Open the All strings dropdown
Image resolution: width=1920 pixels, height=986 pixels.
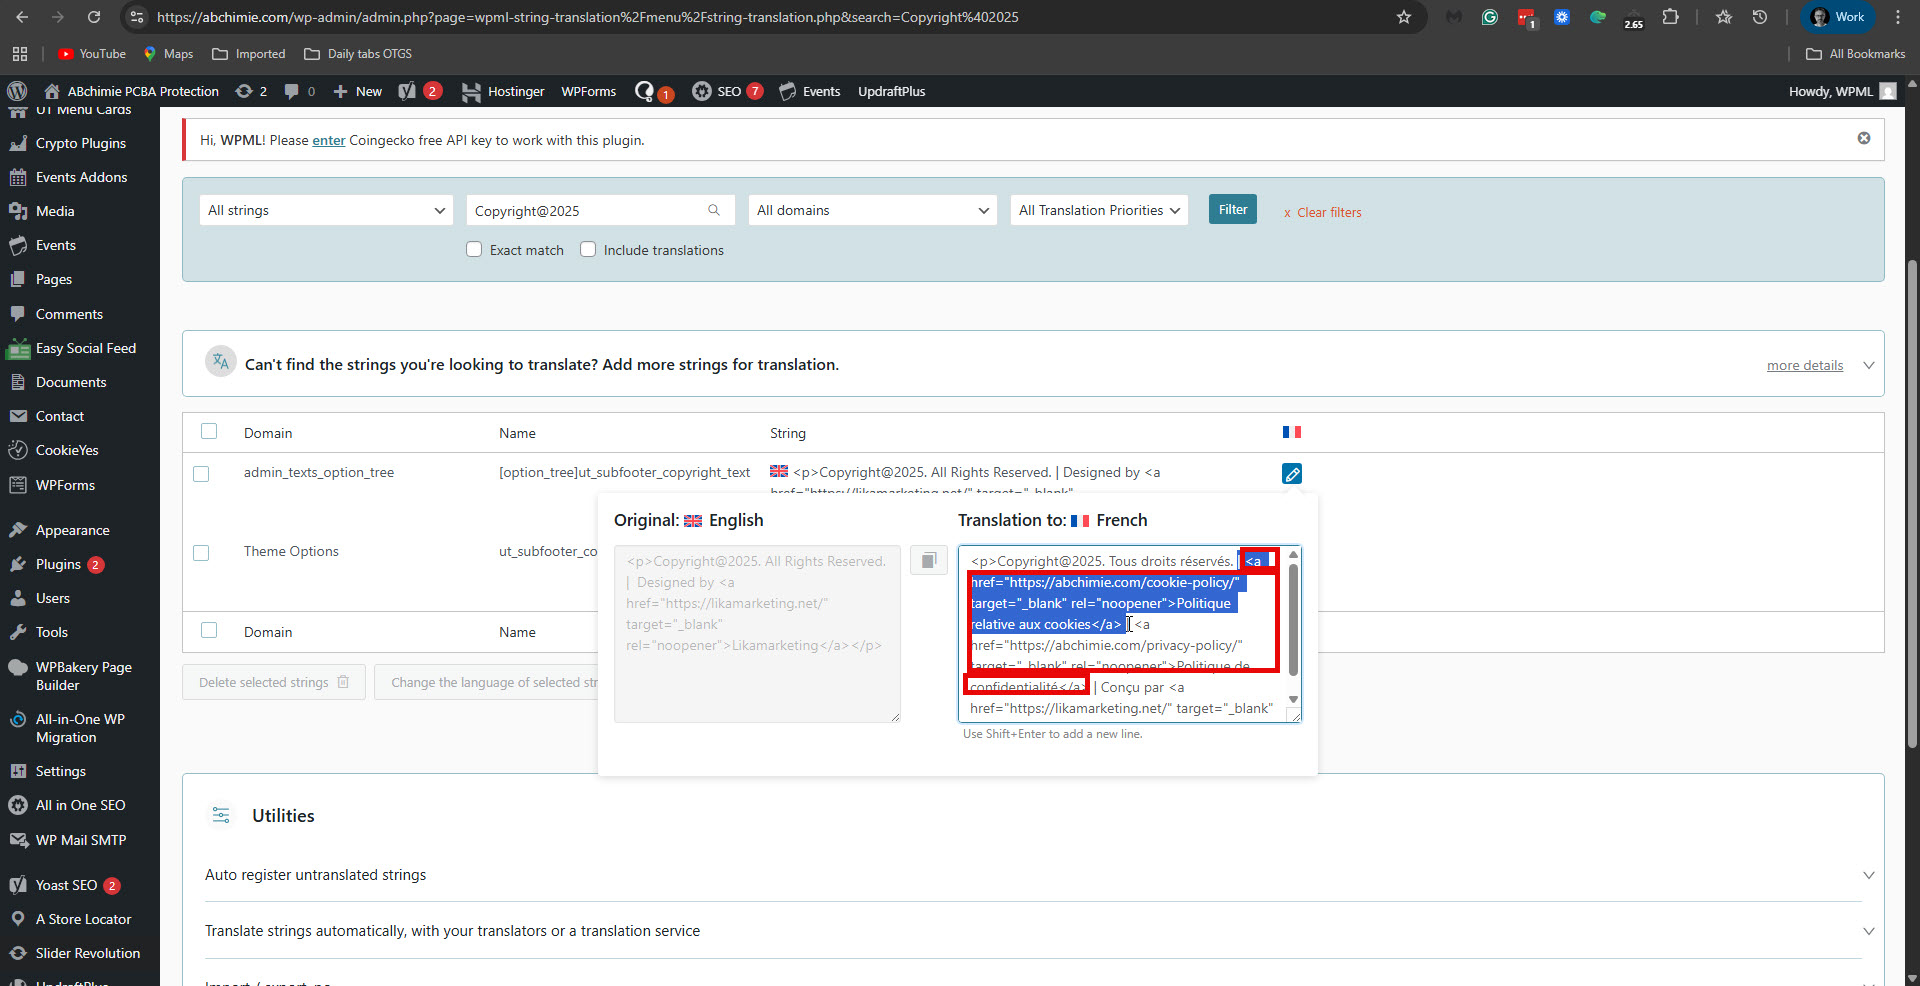tap(326, 210)
